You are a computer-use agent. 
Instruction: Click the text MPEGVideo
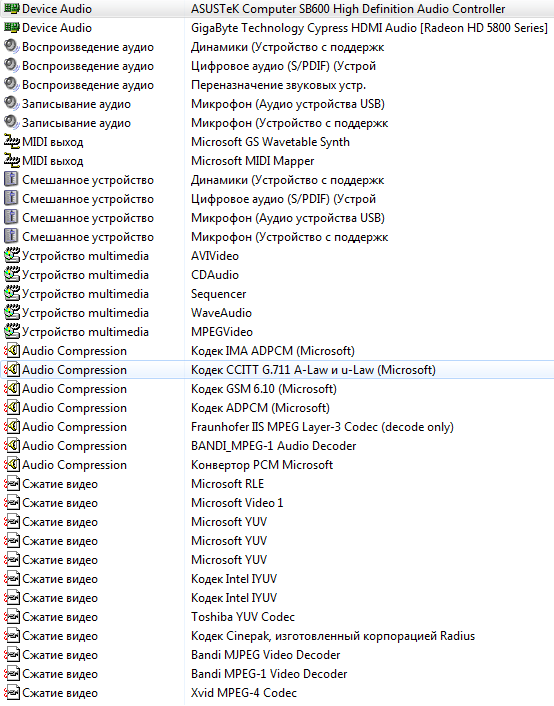[x=222, y=332]
